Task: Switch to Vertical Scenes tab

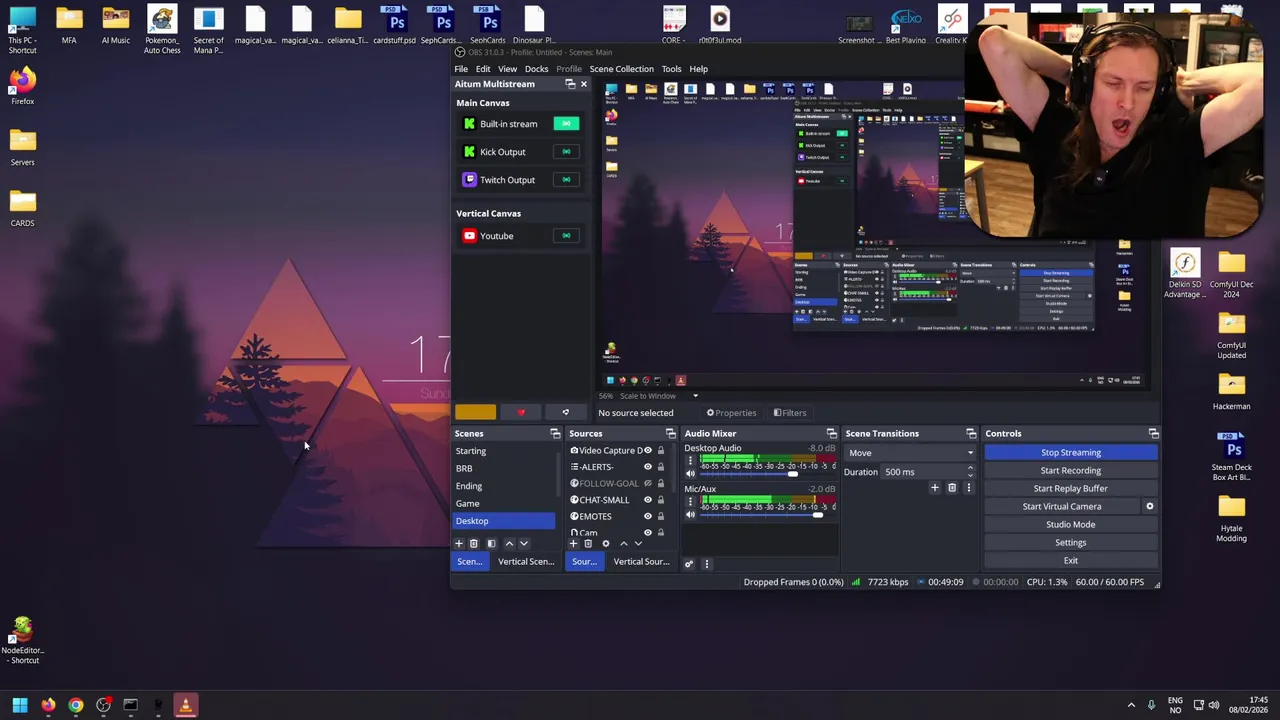Action: tap(526, 562)
